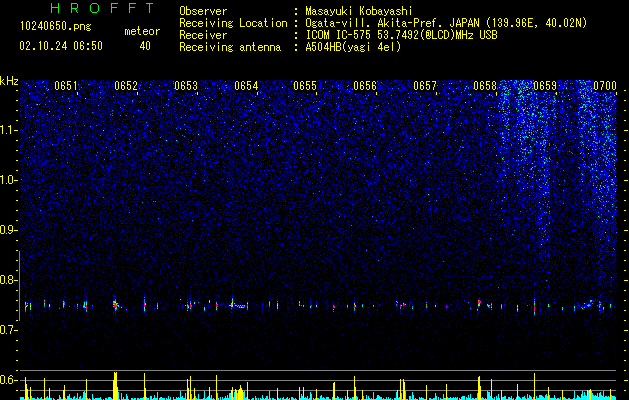This screenshot has height=400, width=629.
Task: Click the gray frequency range bar on the left axis
Action: [19, 286]
